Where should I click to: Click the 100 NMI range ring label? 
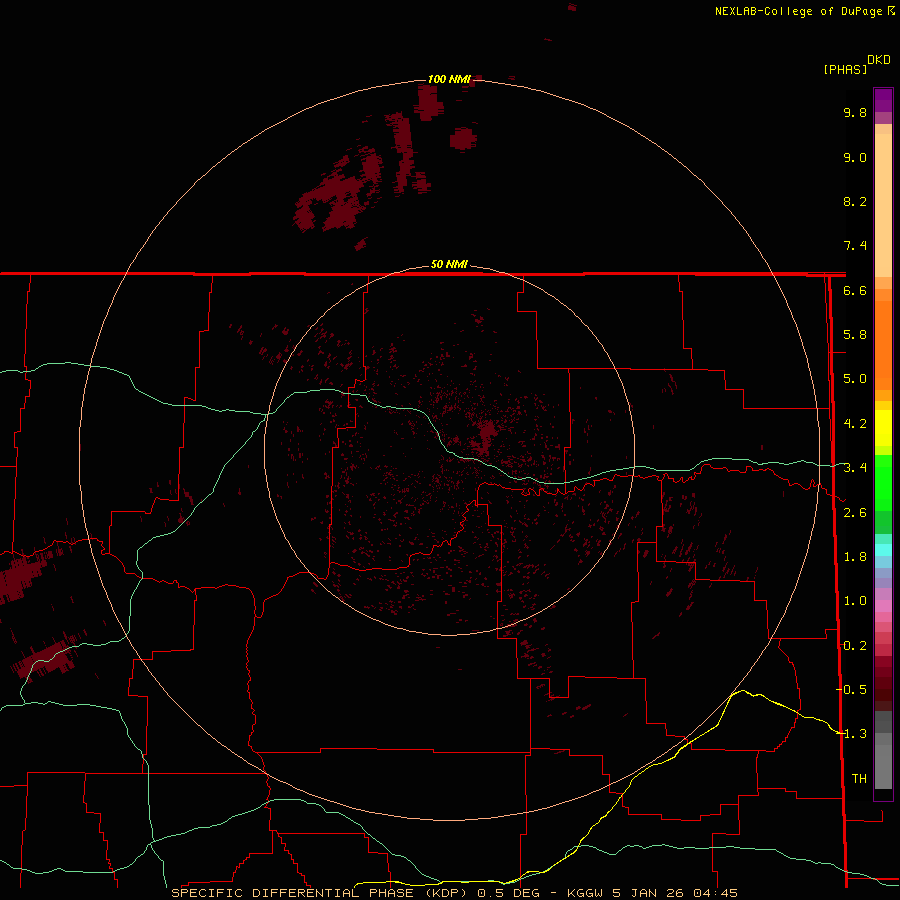click(449, 79)
